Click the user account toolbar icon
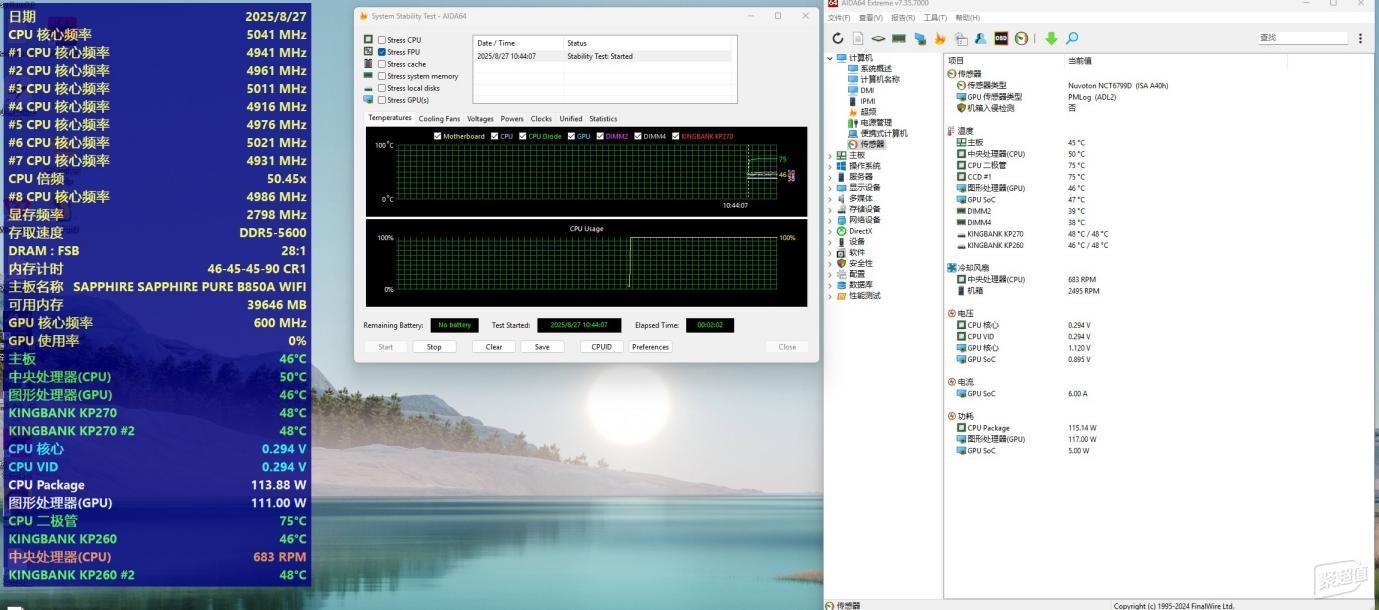Viewport: 1379px width, 610px height. point(980,38)
